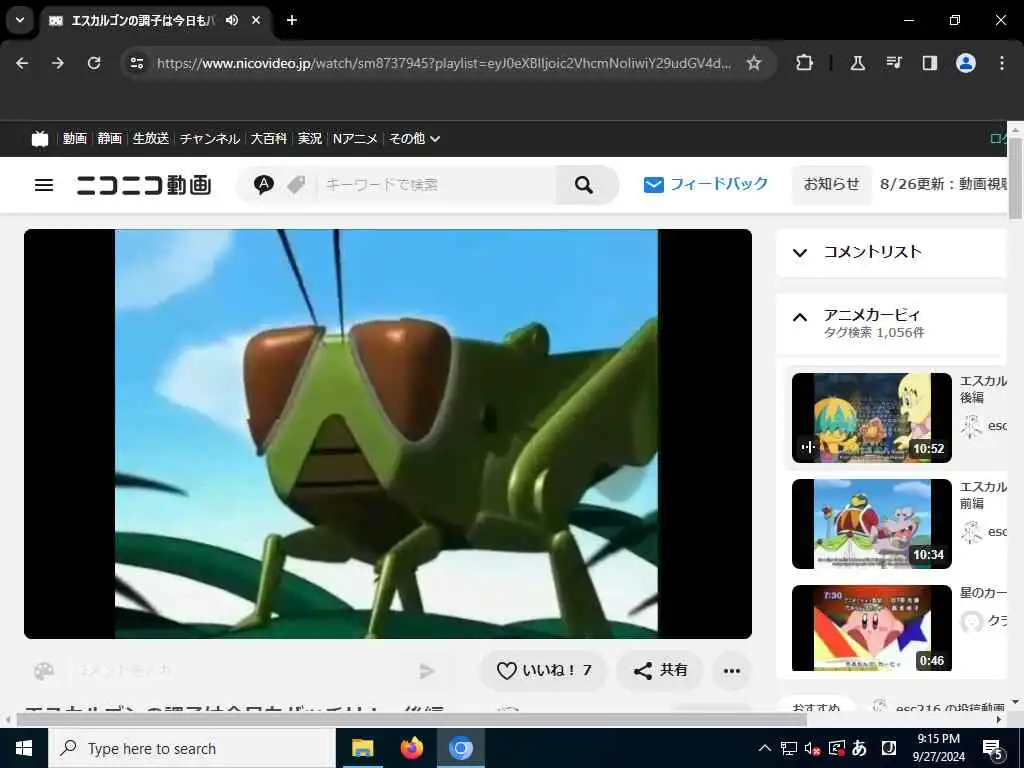Click the ニコニコ動画 logo
1024x768 pixels.
point(144,185)
